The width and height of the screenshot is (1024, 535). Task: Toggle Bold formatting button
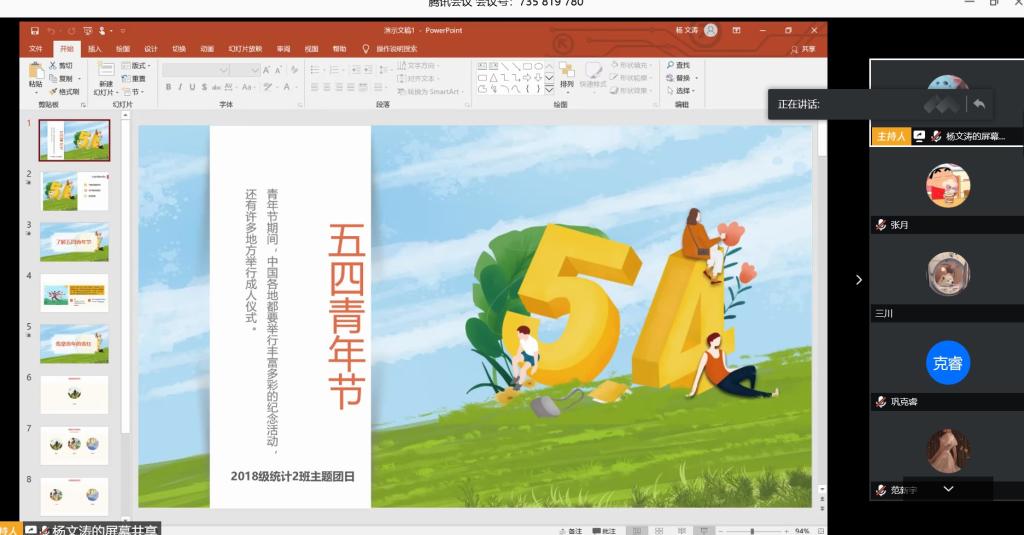click(167, 87)
